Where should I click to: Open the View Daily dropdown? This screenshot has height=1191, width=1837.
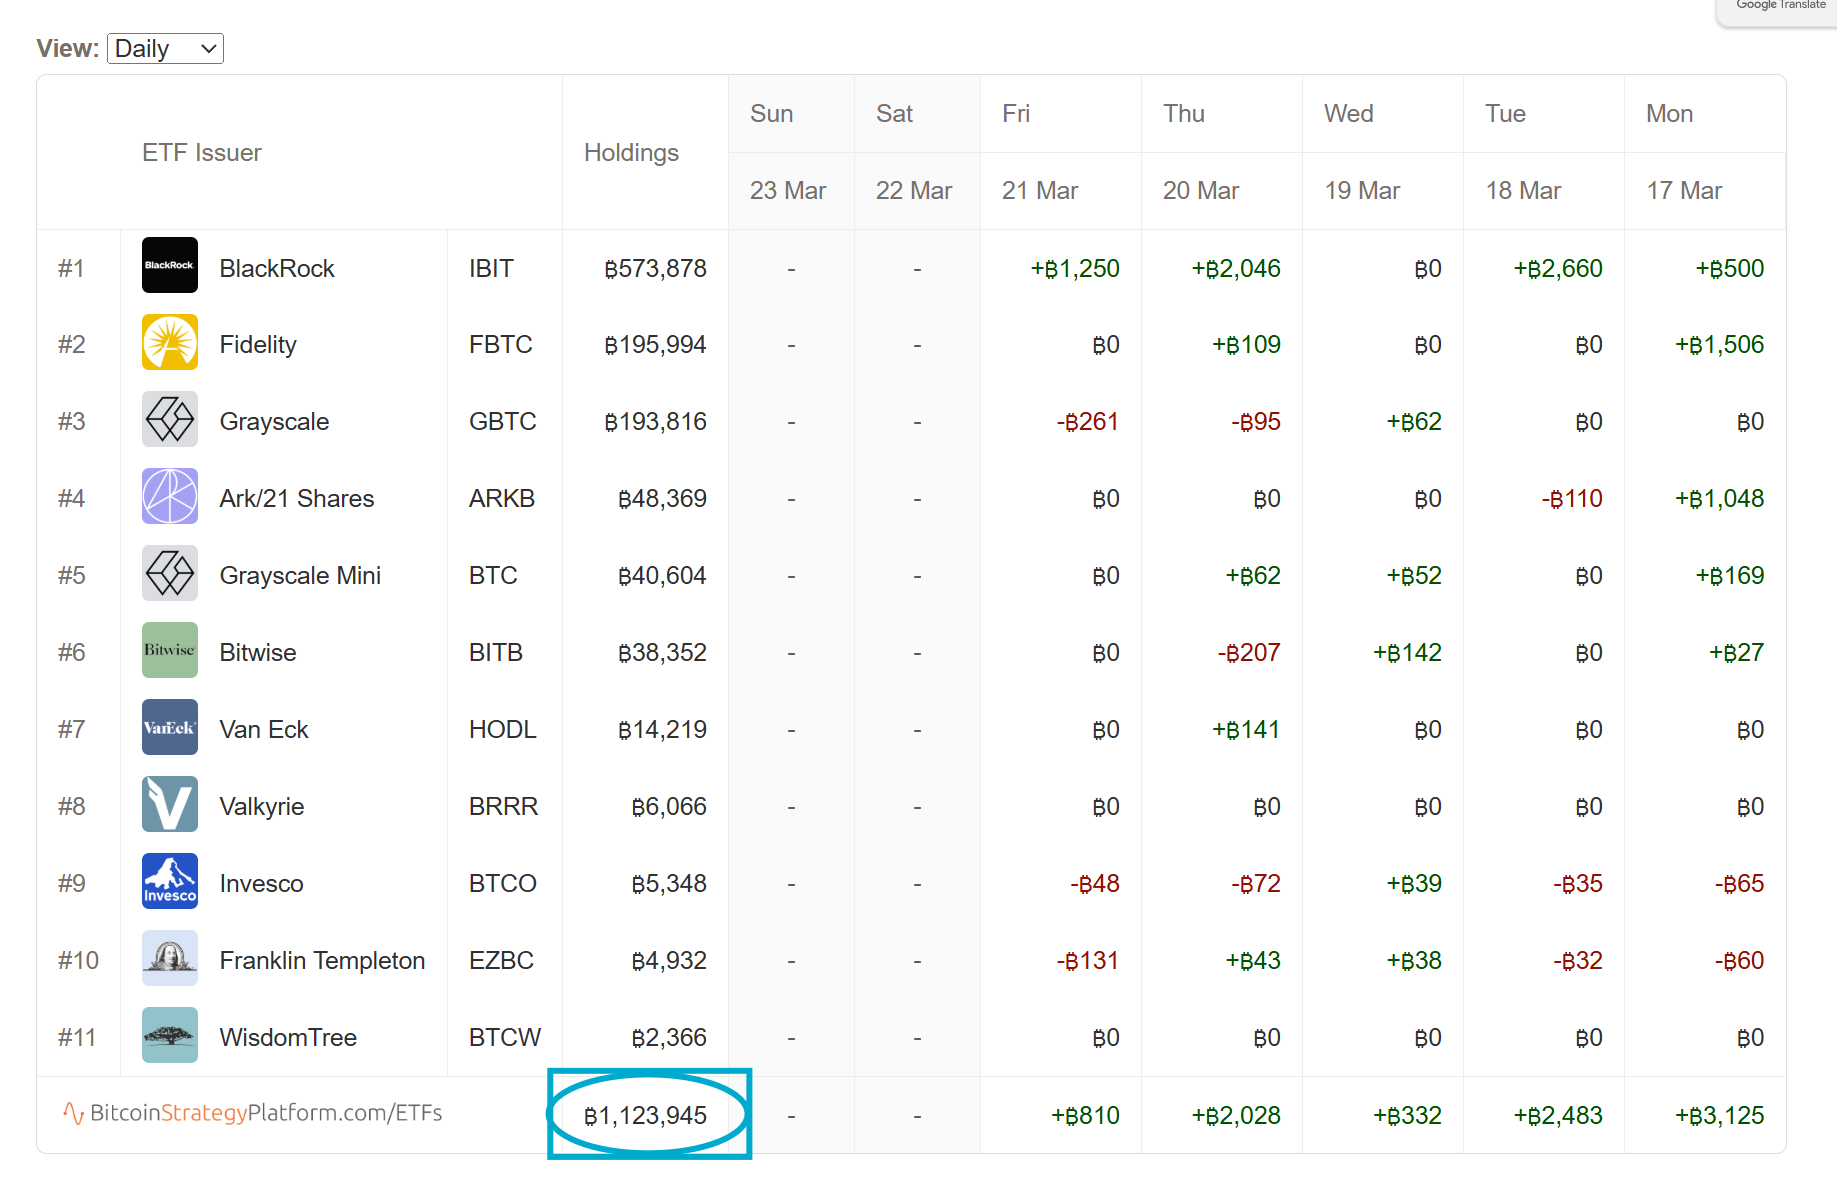tap(165, 49)
